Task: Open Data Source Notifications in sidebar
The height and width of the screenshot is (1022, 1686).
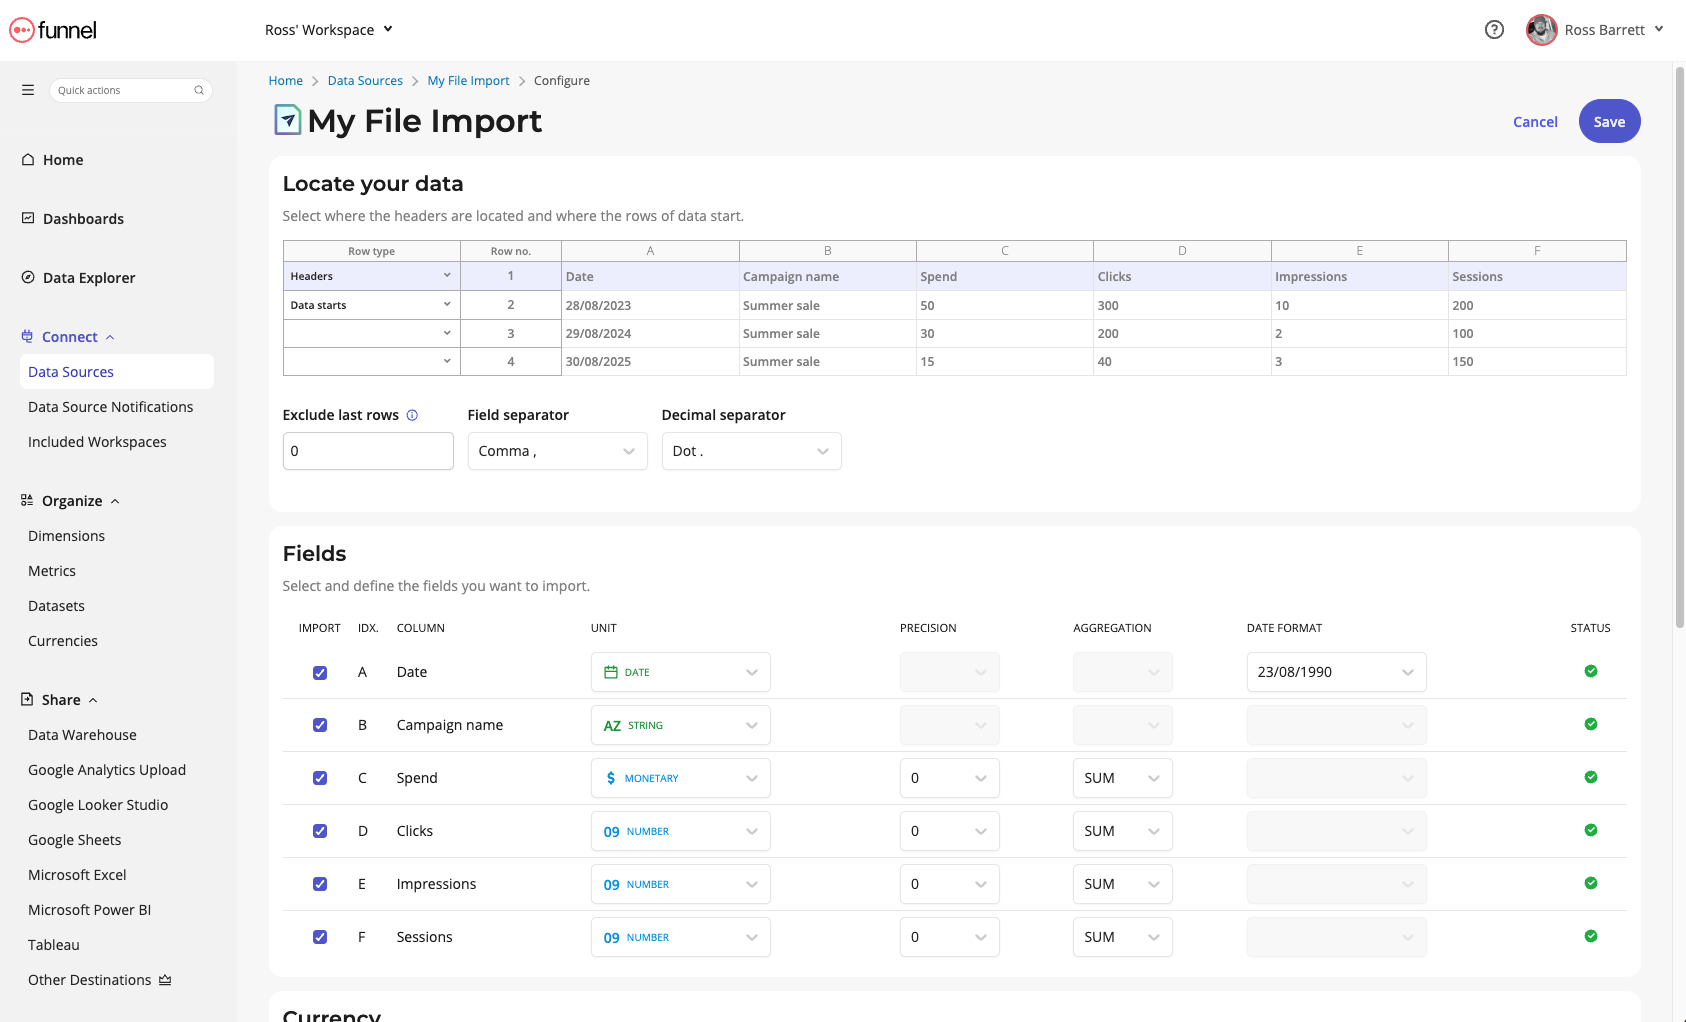Action: point(110,407)
